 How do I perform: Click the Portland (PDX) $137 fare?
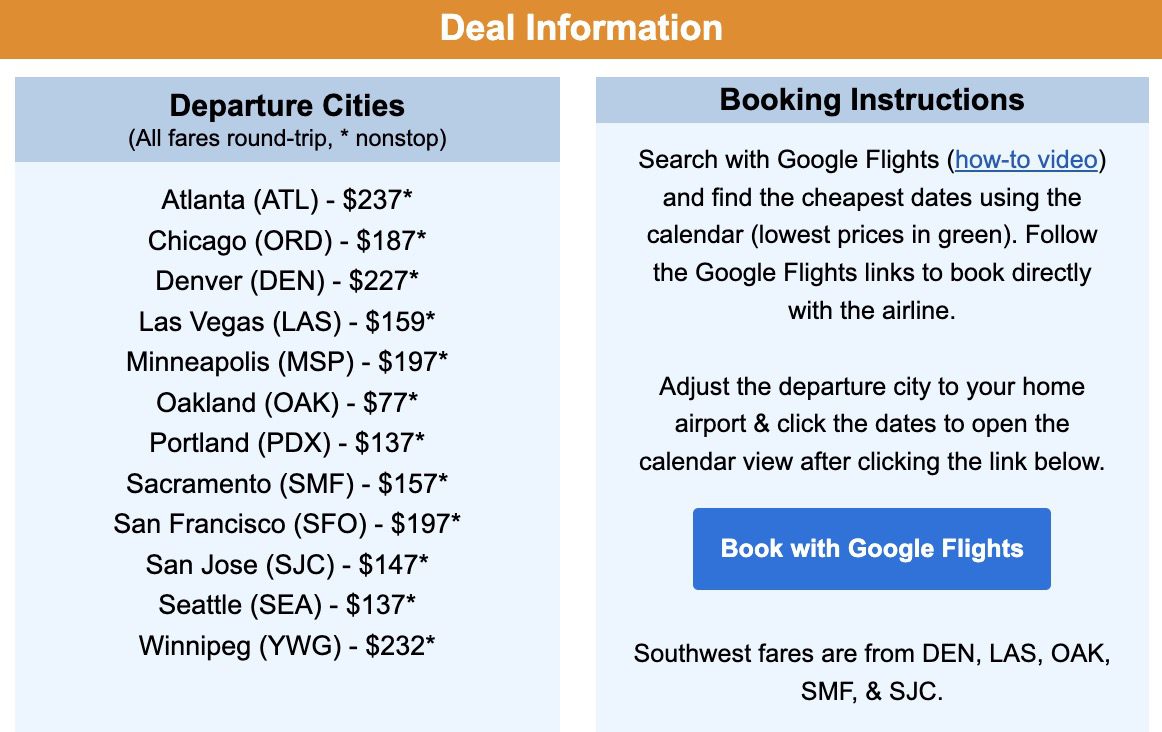(x=286, y=443)
